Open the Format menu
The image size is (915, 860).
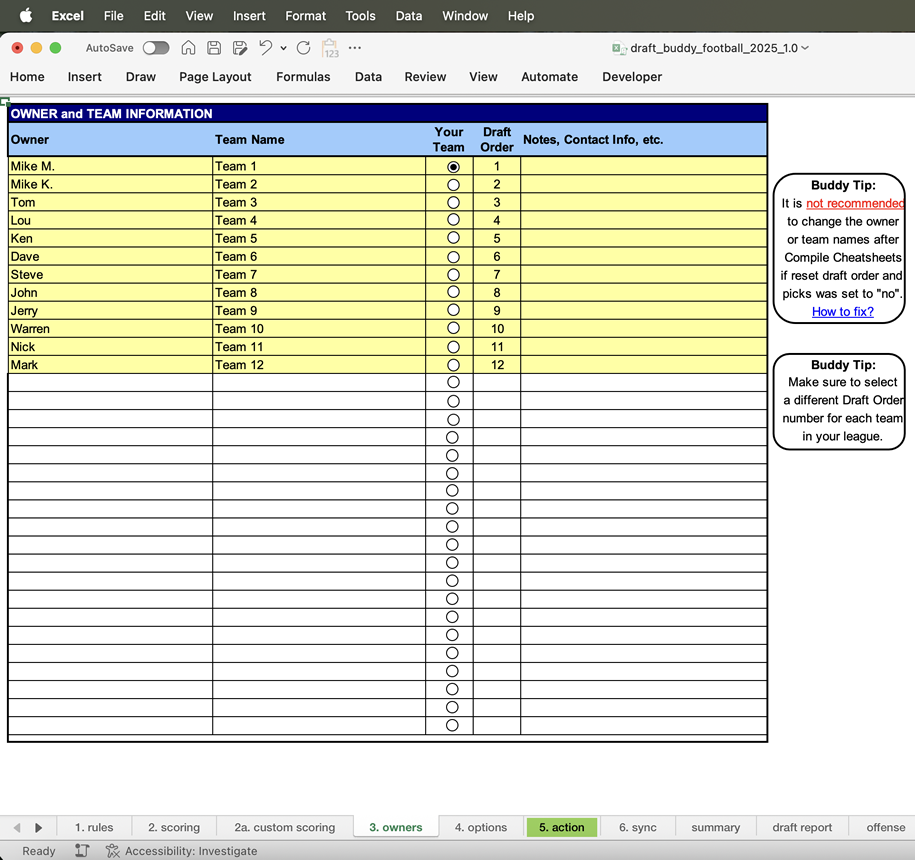pos(305,16)
